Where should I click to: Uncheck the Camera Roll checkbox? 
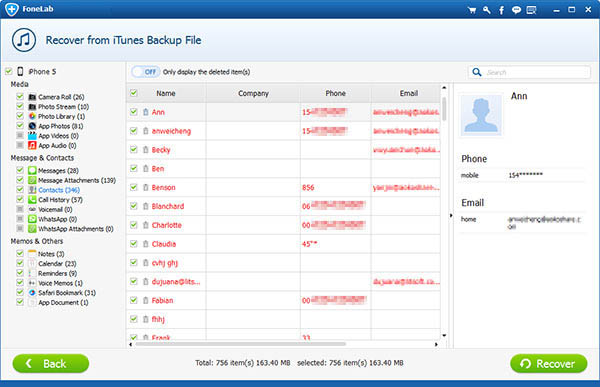pos(20,96)
